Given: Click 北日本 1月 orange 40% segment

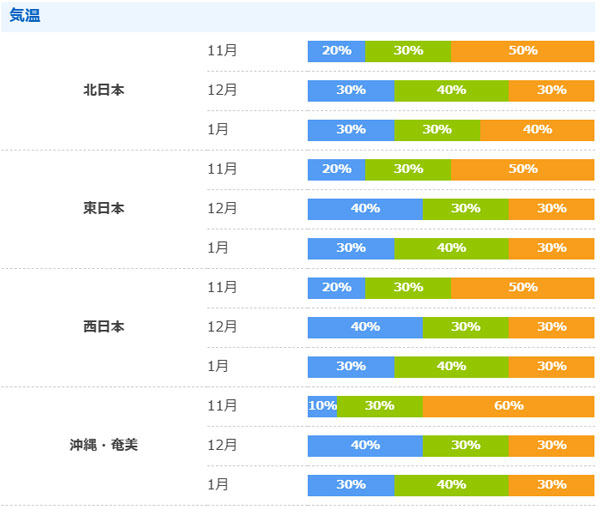Looking at the screenshot, I should [x=536, y=130].
